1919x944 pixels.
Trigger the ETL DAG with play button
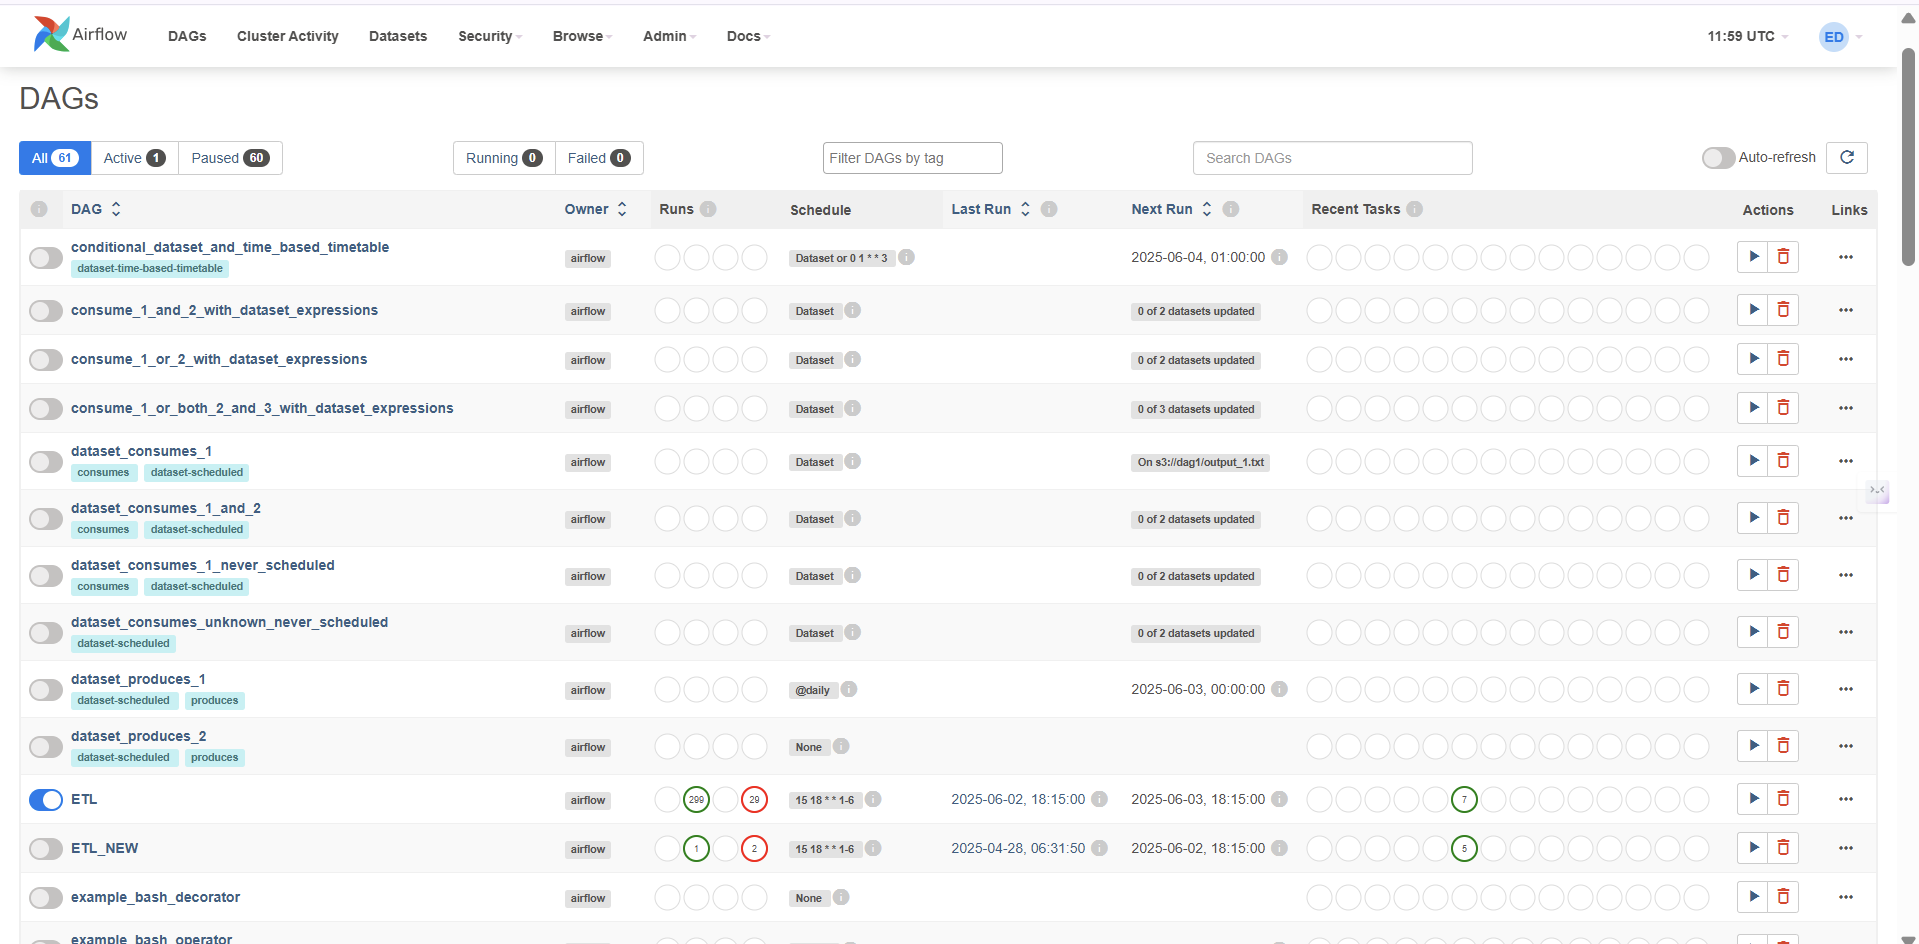point(1752,799)
